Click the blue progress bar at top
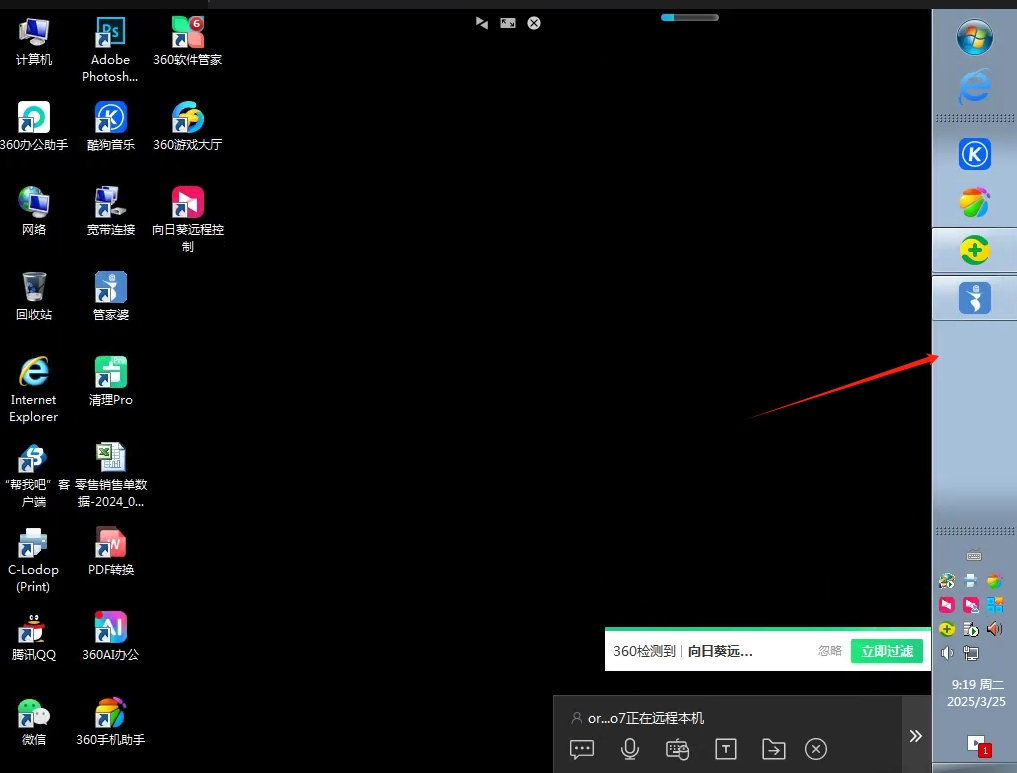 point(689,18)
